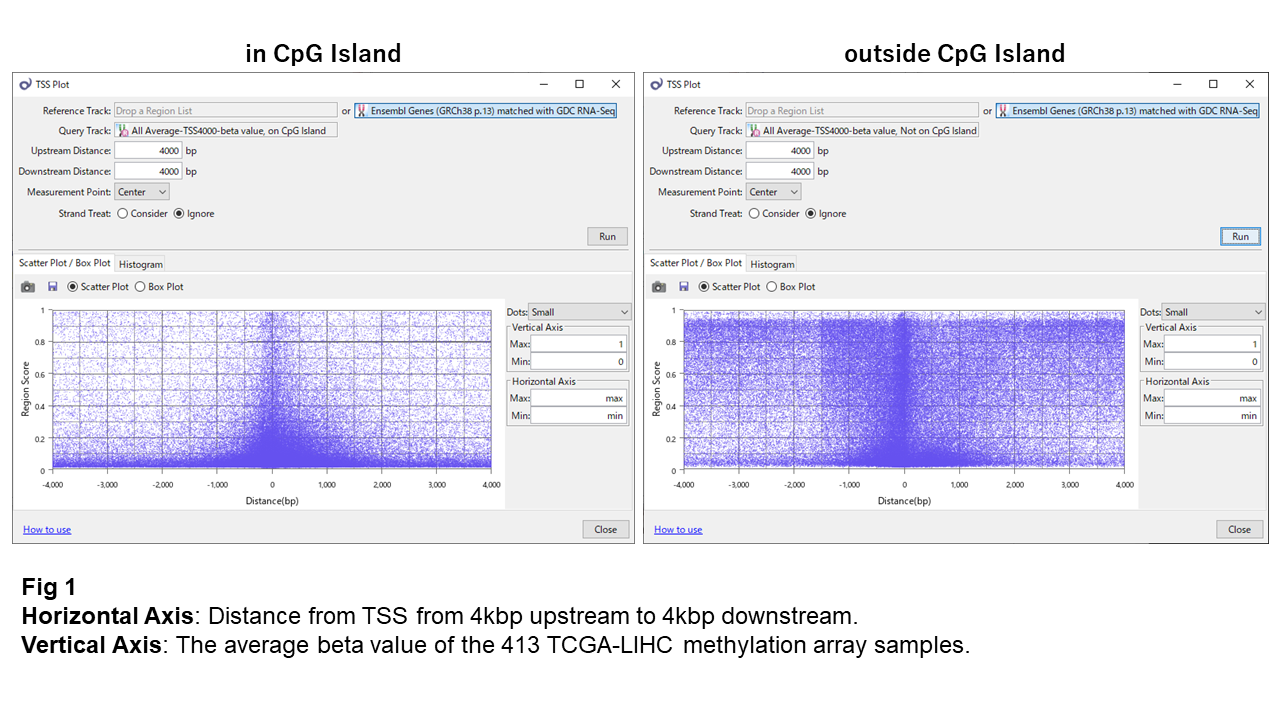Select Consider strand option in left window

pos(123,214)
